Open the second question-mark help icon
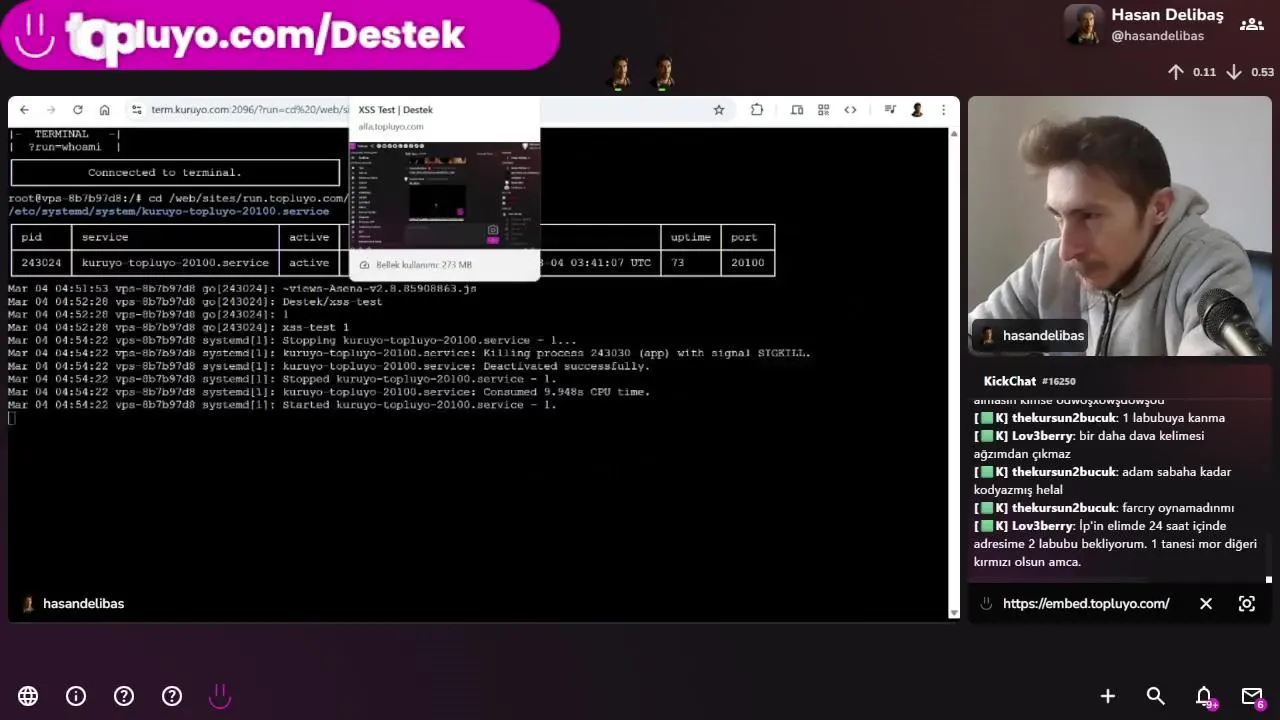The image size is (1280, 720). (172, 696)
